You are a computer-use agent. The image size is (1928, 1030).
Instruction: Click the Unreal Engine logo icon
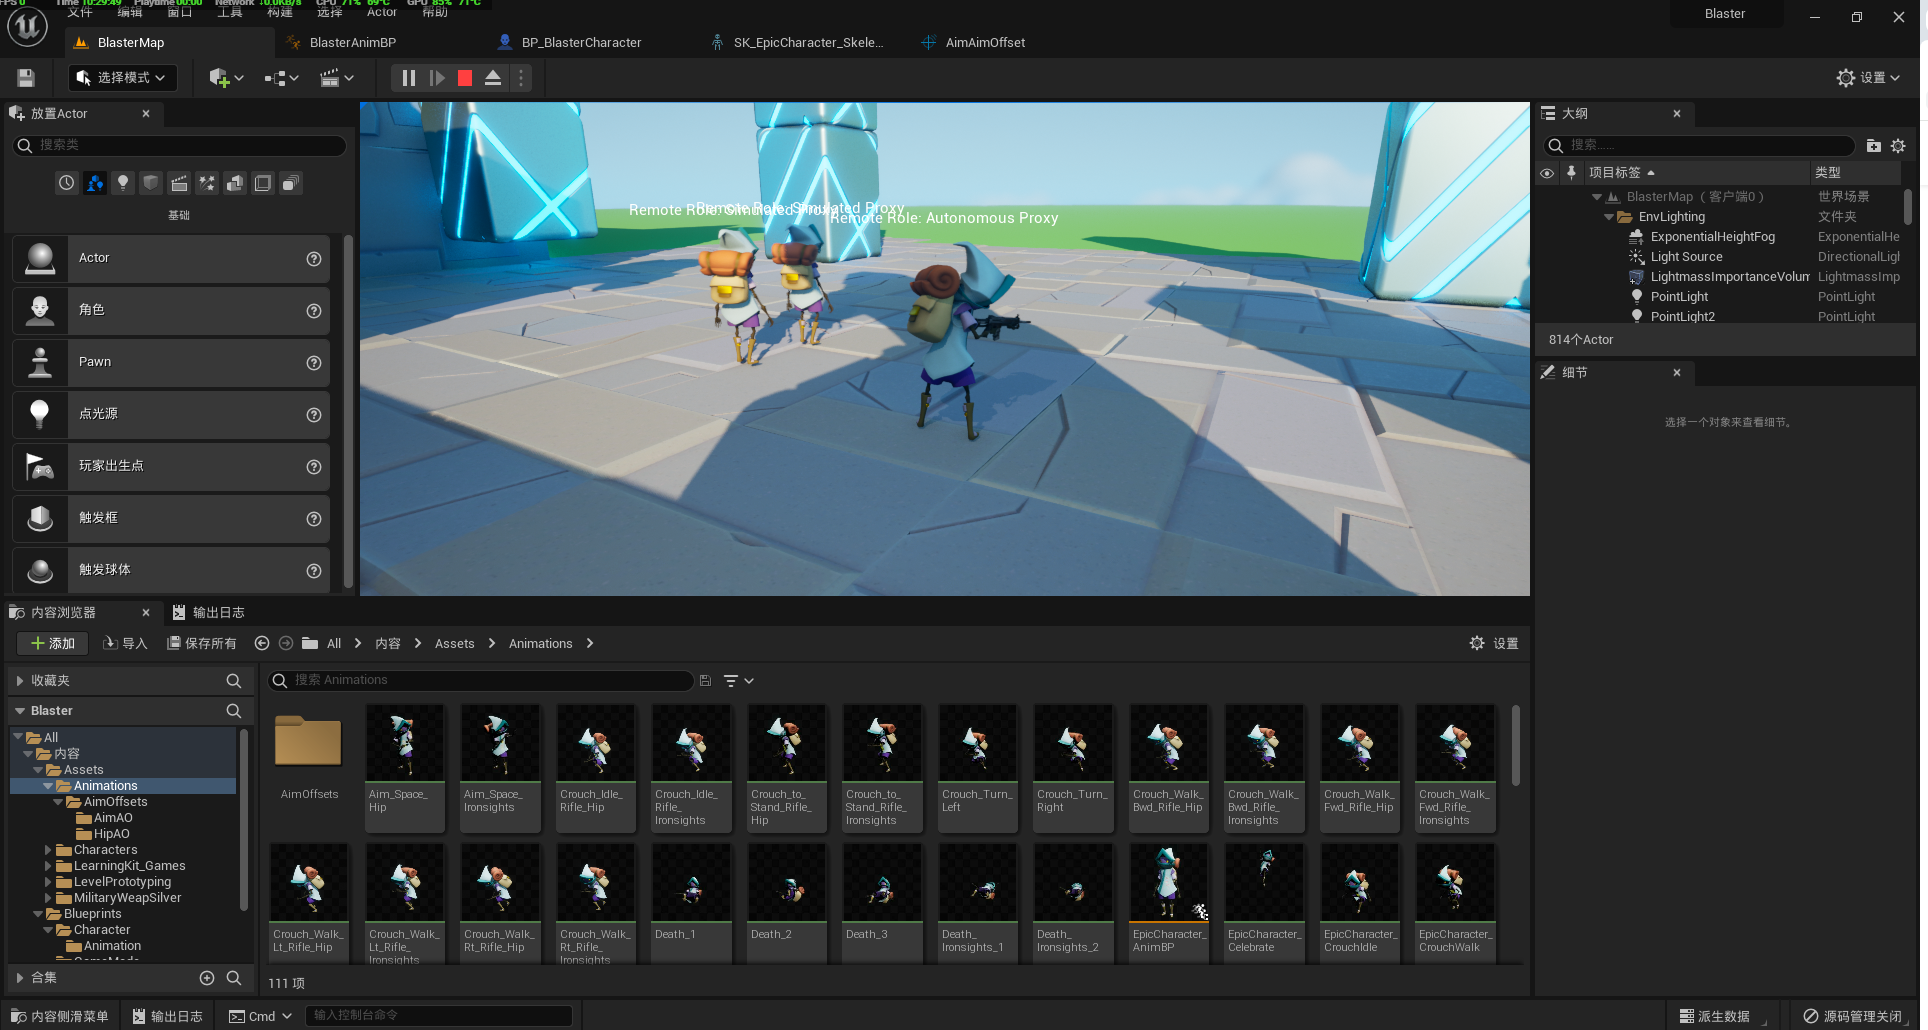[27, 27]
